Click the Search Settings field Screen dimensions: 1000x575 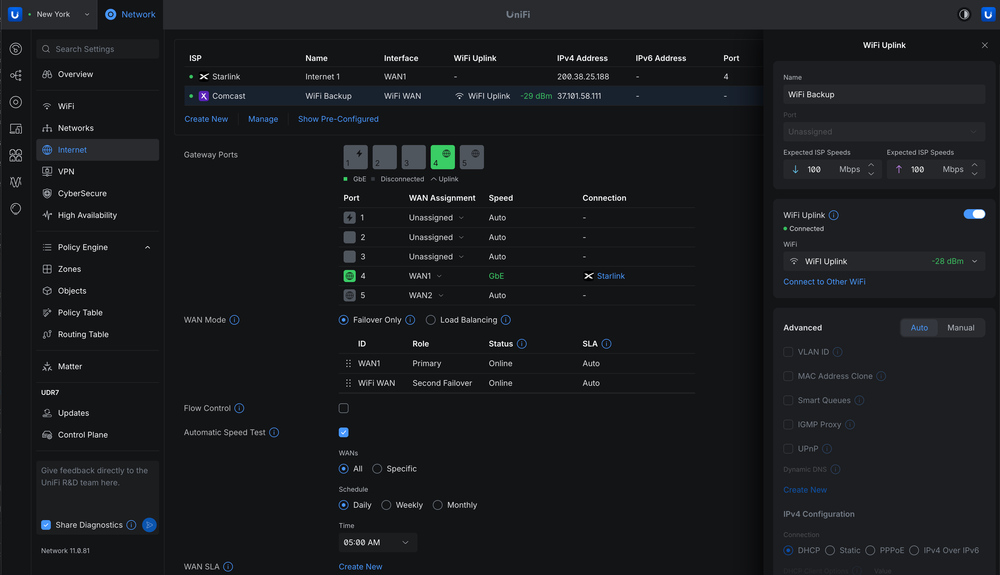click(x=98, y=49)
